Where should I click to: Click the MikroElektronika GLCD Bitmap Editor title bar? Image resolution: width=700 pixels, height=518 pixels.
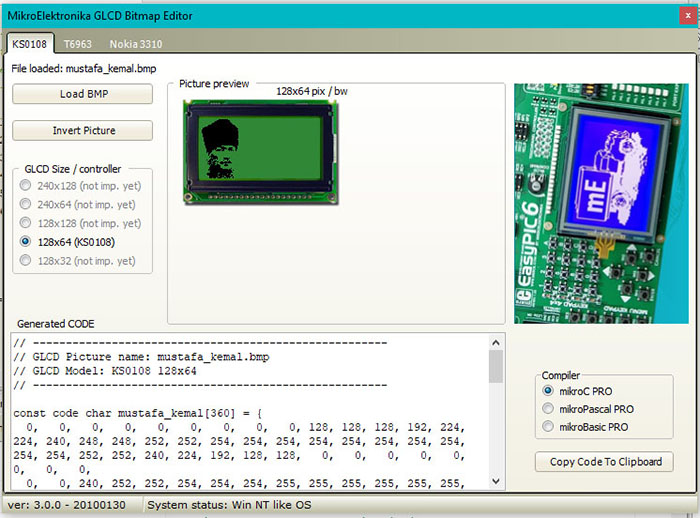(x=350, y=16)
